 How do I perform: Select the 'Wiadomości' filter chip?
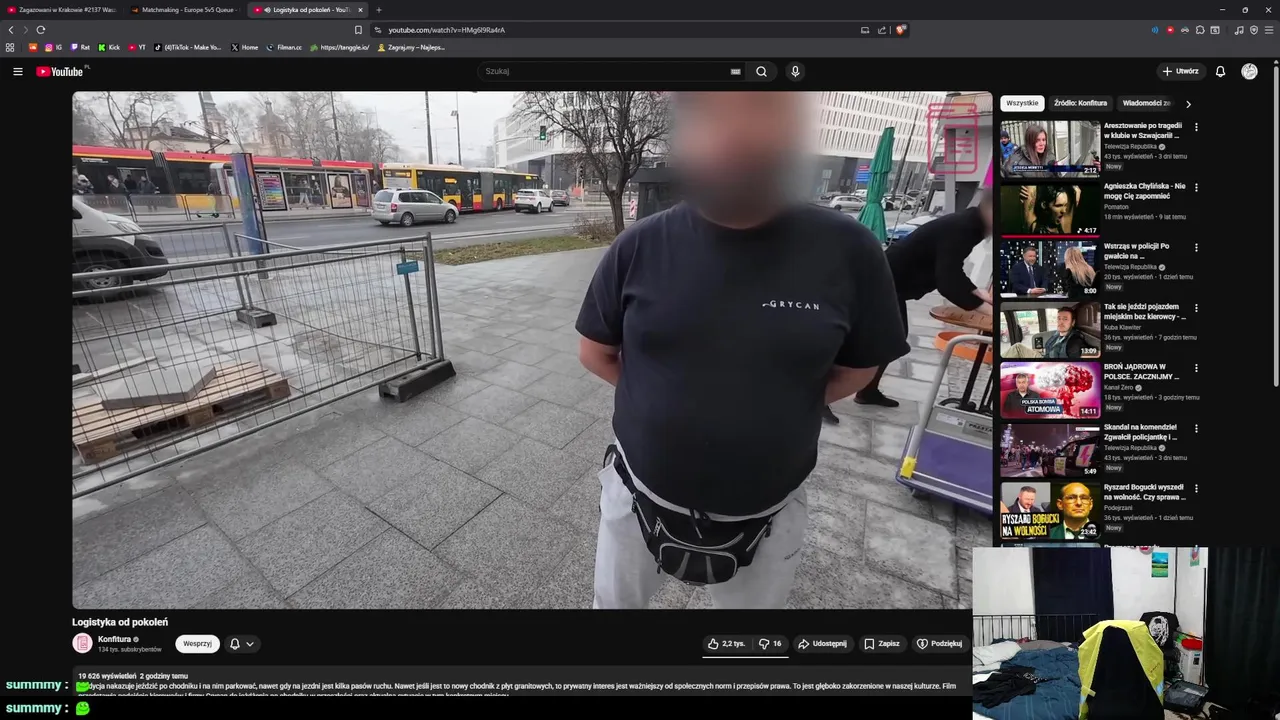point(1145,103)
